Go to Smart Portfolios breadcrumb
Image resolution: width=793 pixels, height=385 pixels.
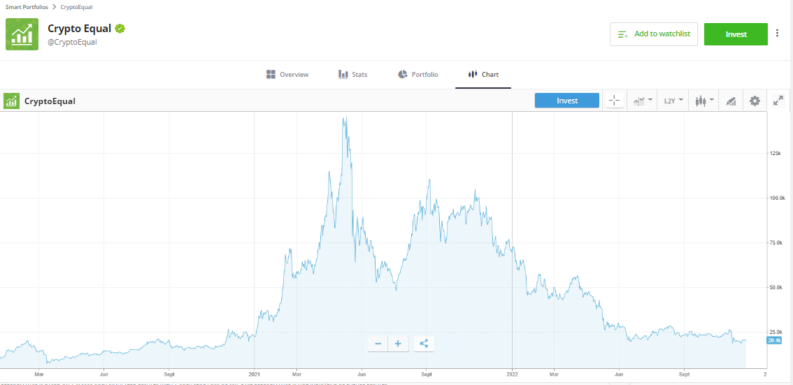[x=27, y=7]
